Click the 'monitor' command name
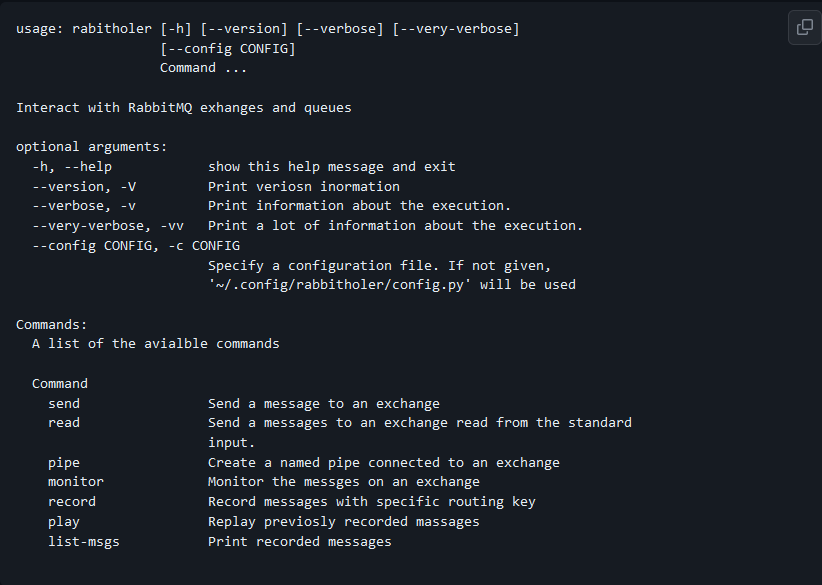Image resolution: width=822 pixels, height=585 pixels. click(76, 482)
